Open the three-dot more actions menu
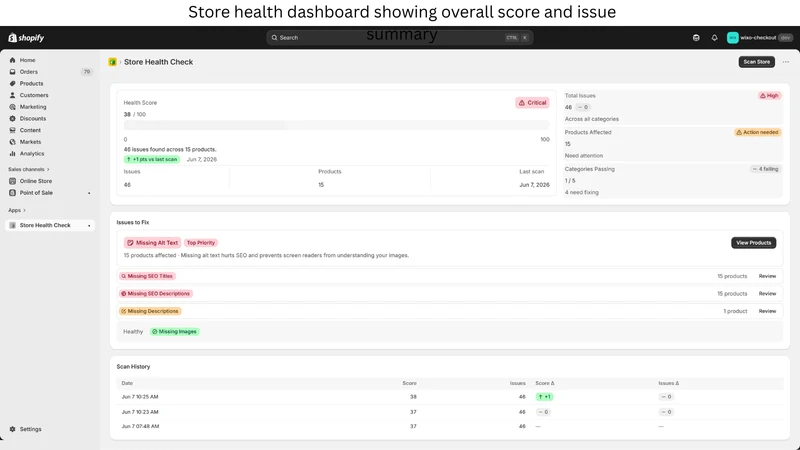Viewport: 800px width, 450px height. pyautogui.click(x=786, y=62)
